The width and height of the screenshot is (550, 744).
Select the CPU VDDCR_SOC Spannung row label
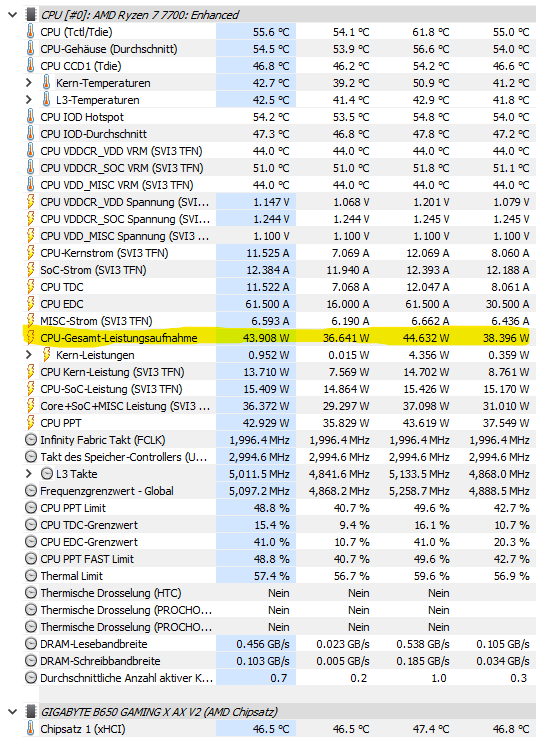[x=124, y=219]
